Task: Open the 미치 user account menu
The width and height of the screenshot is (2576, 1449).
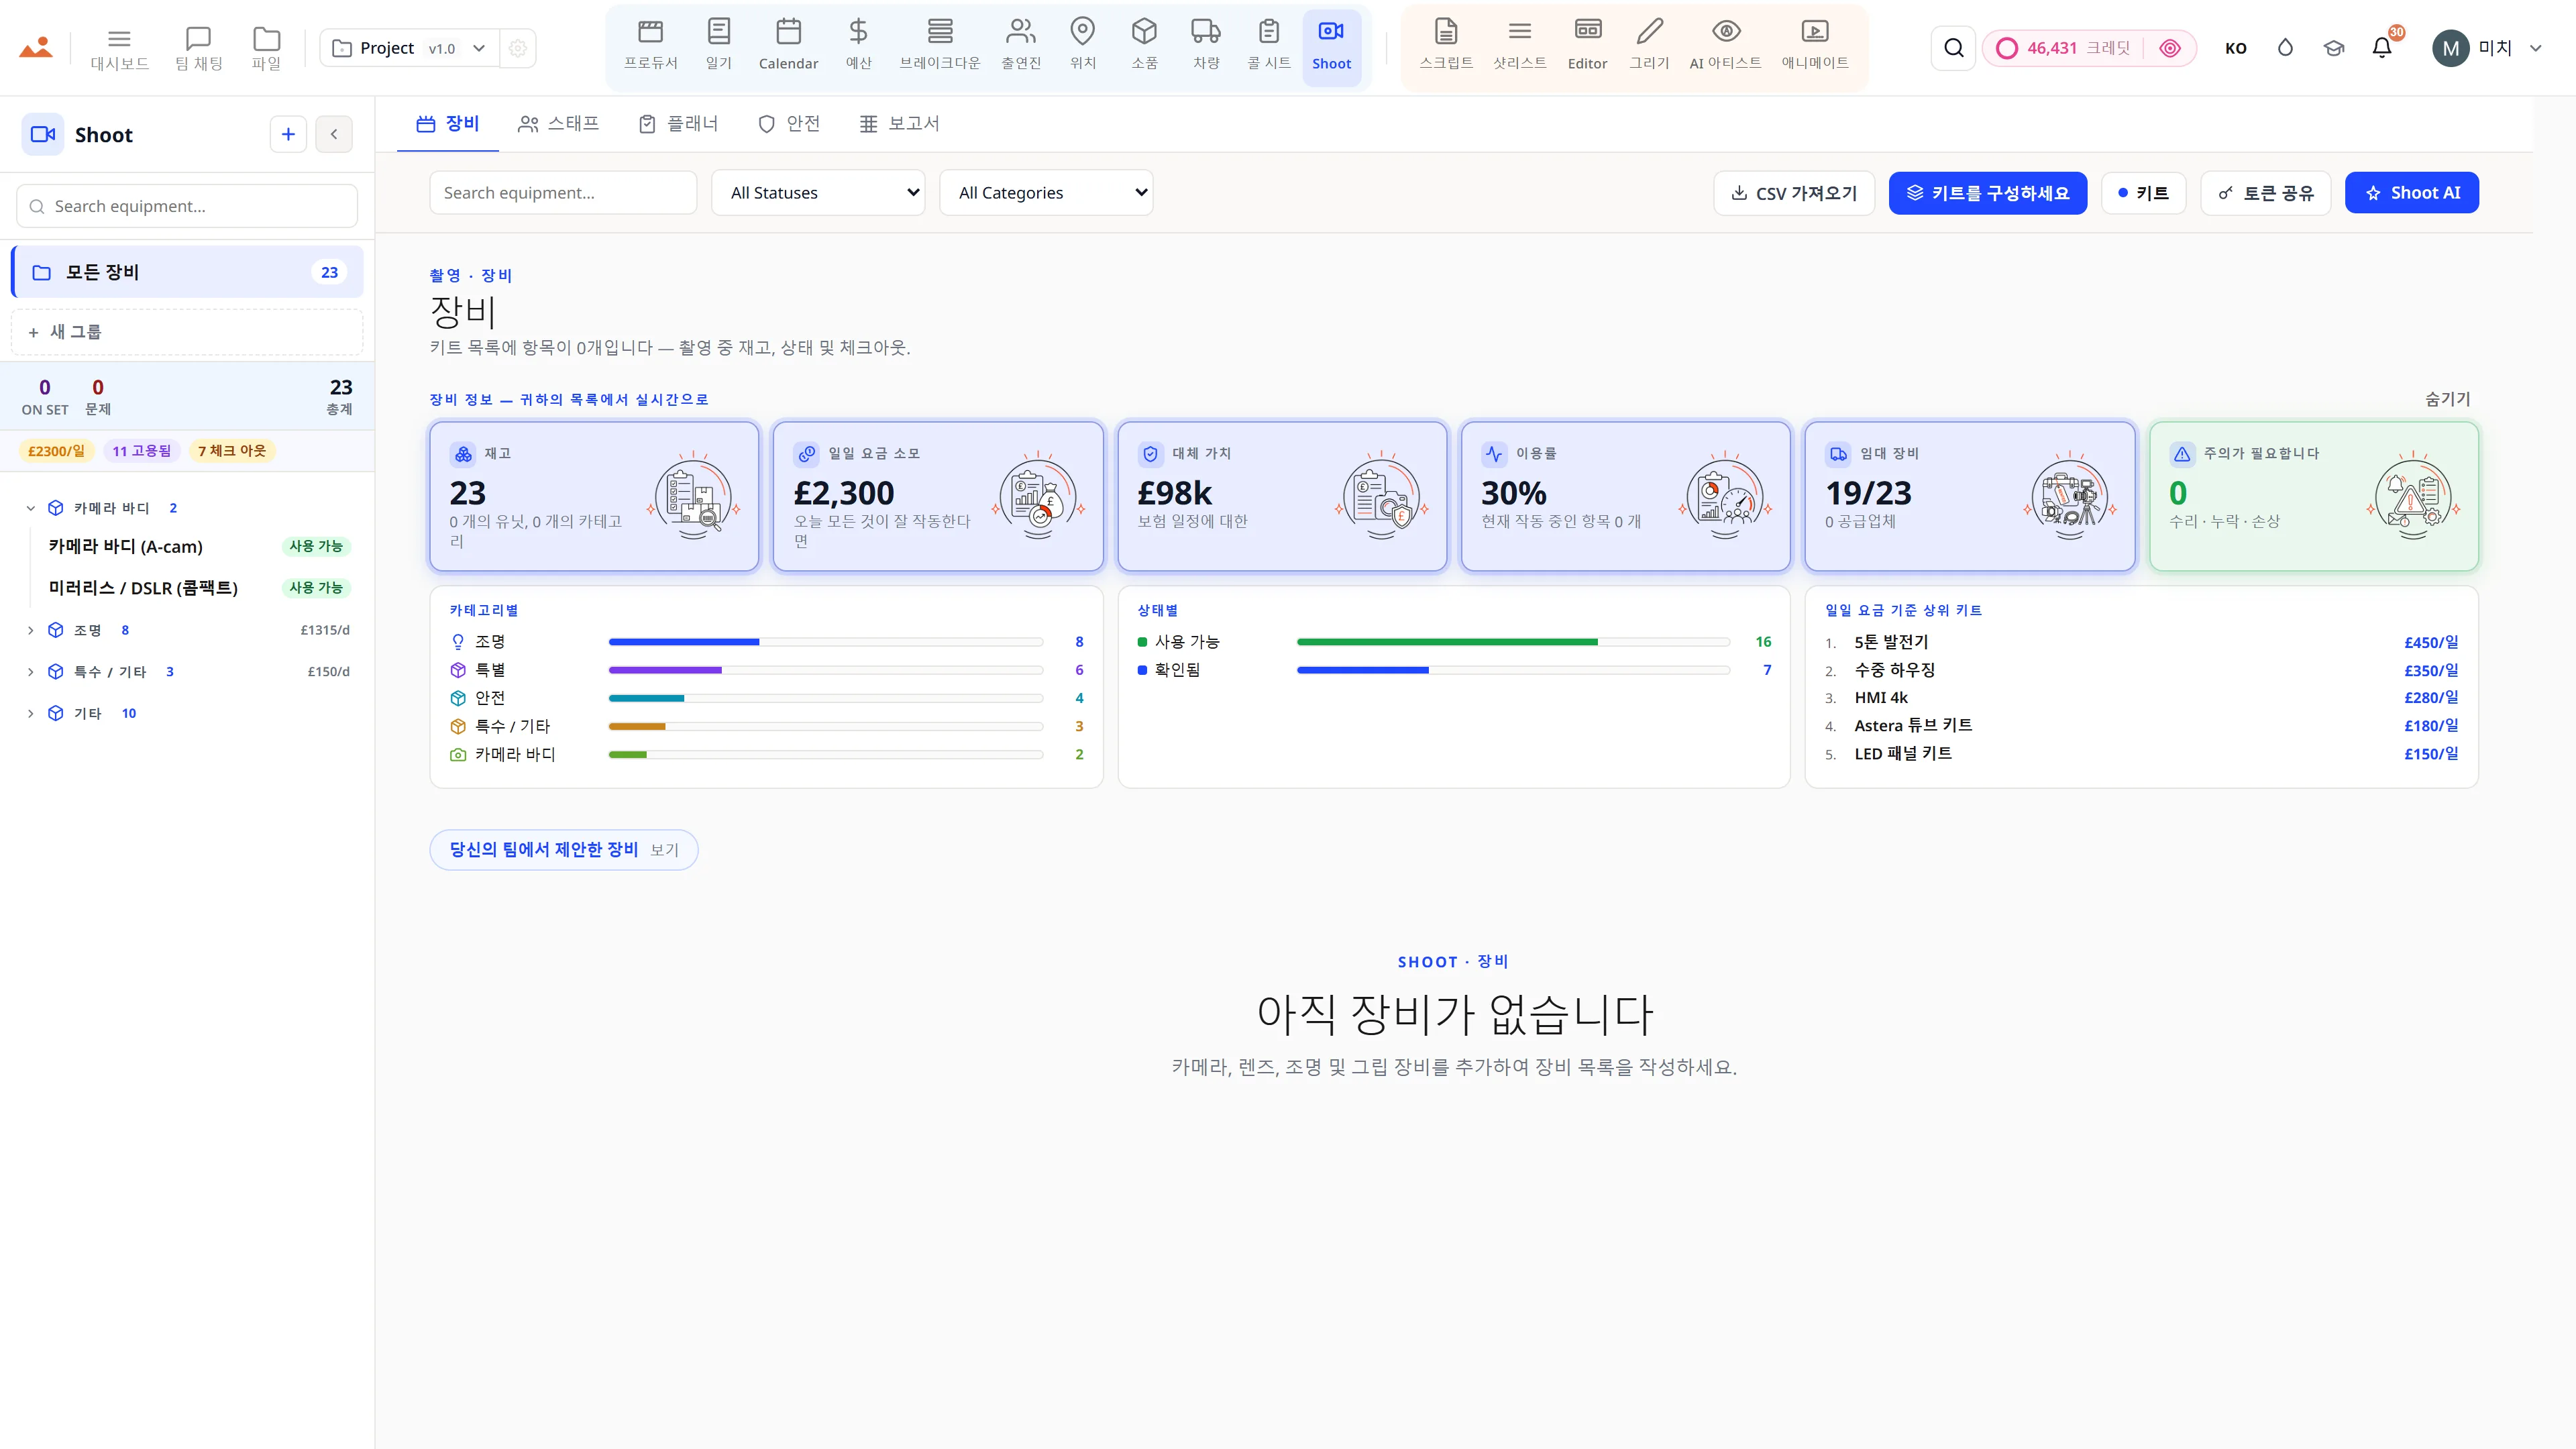Action: click(2486, 48)
